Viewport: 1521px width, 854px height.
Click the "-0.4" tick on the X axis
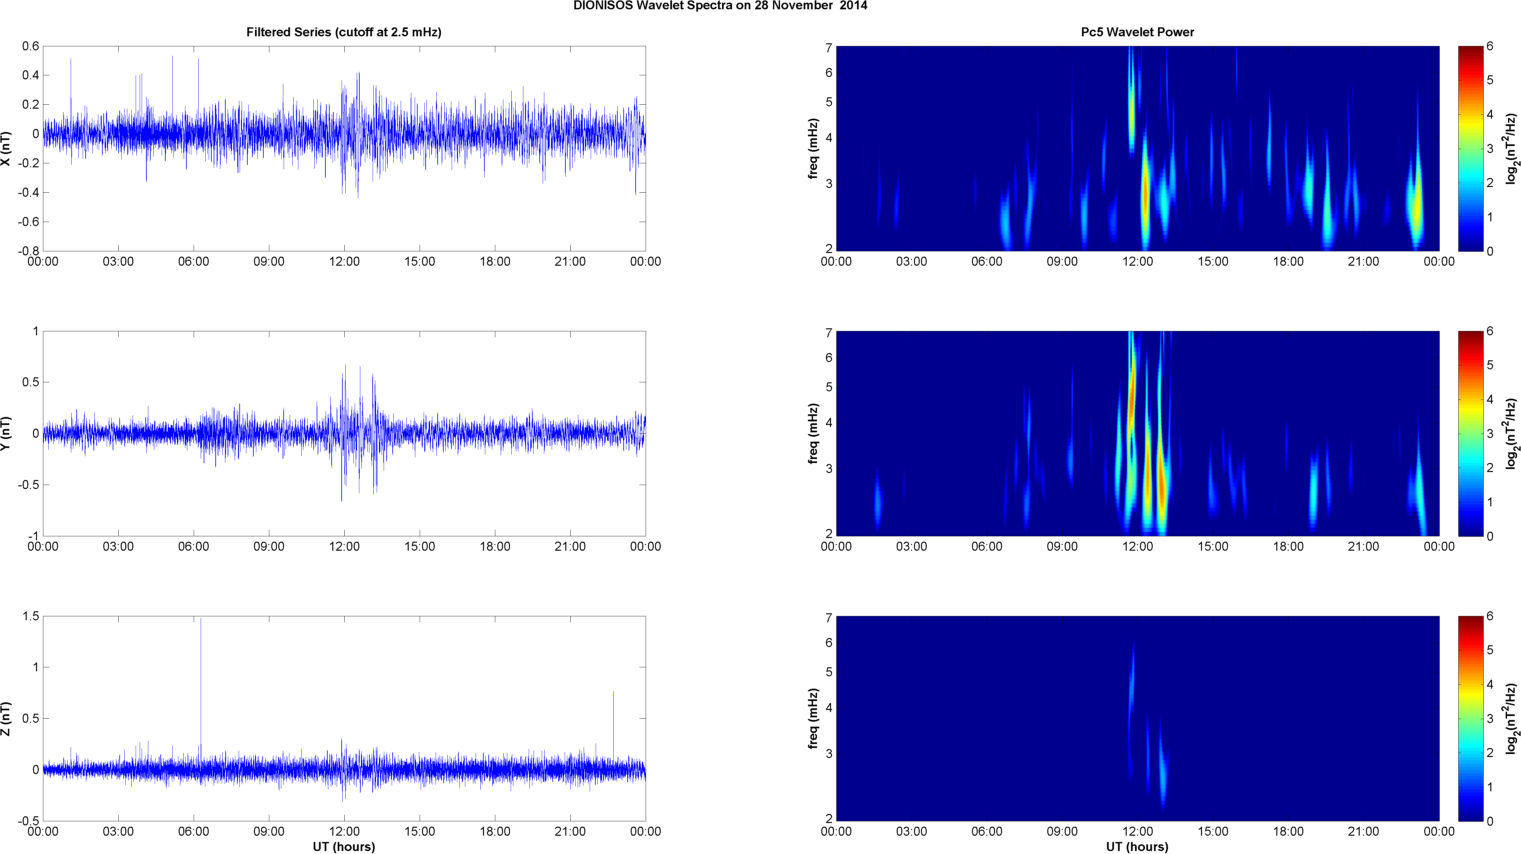click(x=28, y=193)
